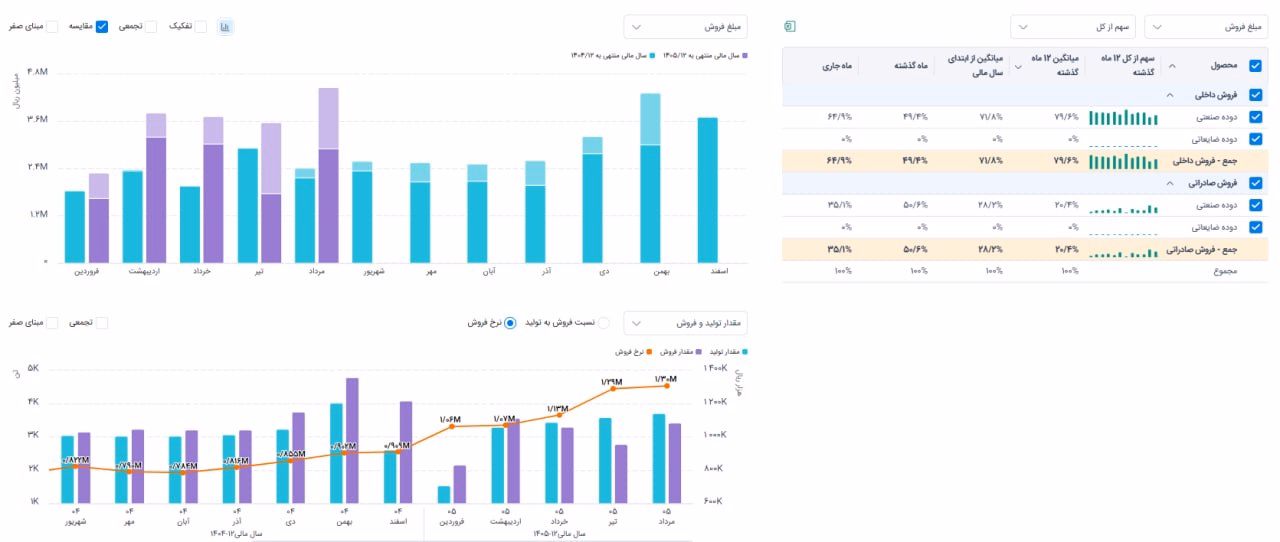
Task: Click the ۳۵/۱% cell in the دوده صنعتی row
Action: click(x=839, y=205)
